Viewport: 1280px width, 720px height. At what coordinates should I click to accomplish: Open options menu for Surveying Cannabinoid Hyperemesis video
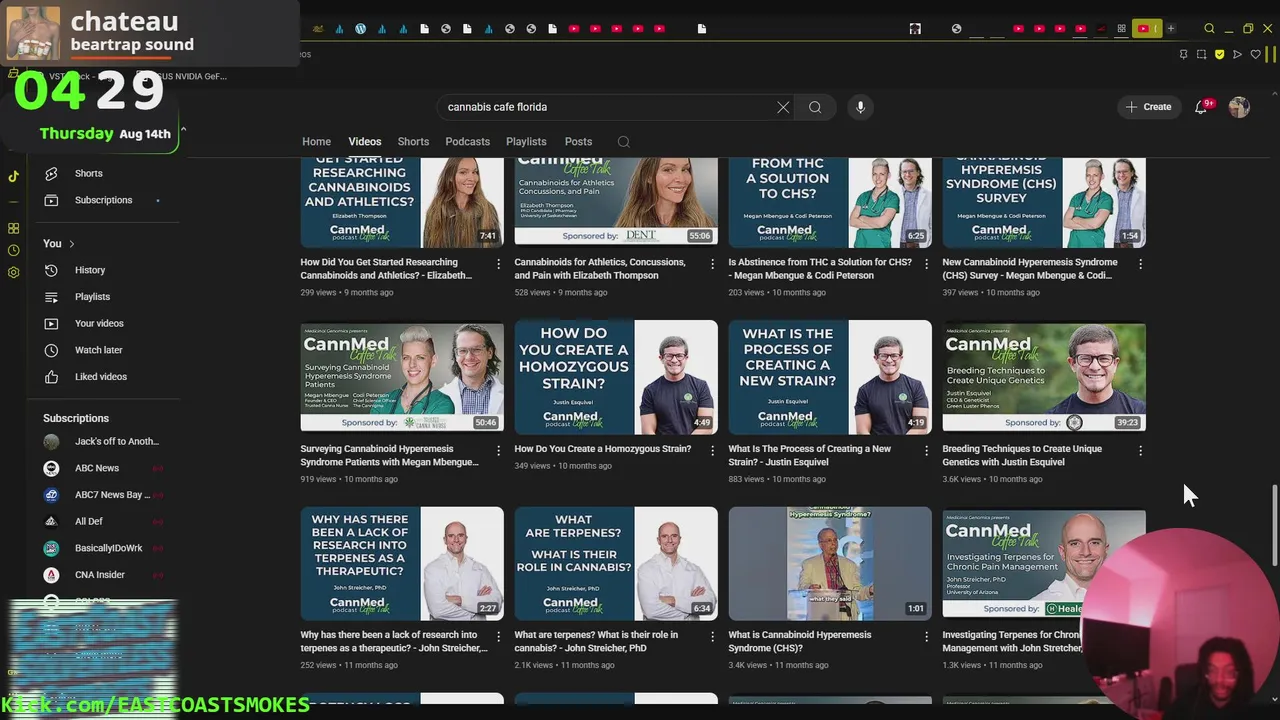498,451
